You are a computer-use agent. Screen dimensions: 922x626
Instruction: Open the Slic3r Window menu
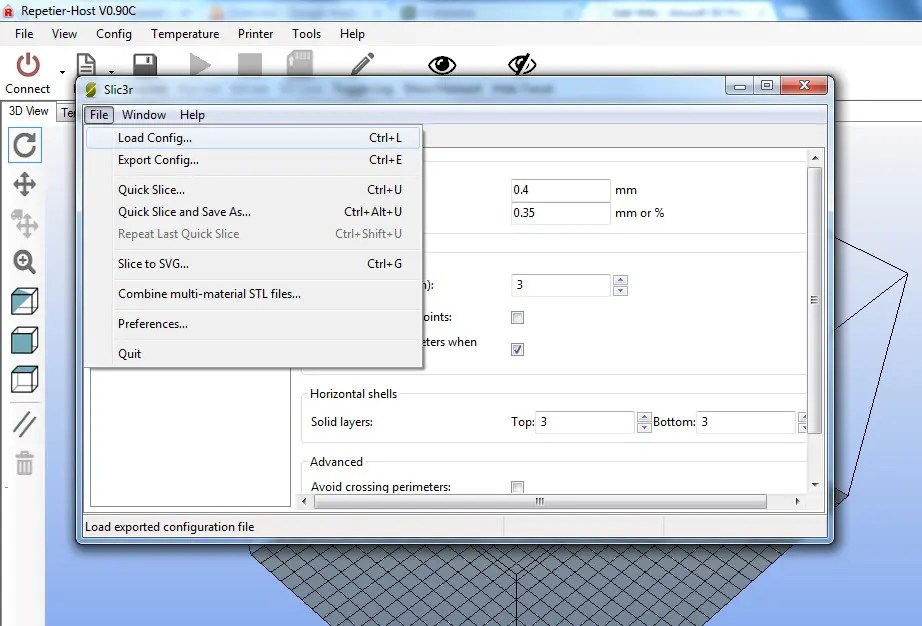(144, 115)
